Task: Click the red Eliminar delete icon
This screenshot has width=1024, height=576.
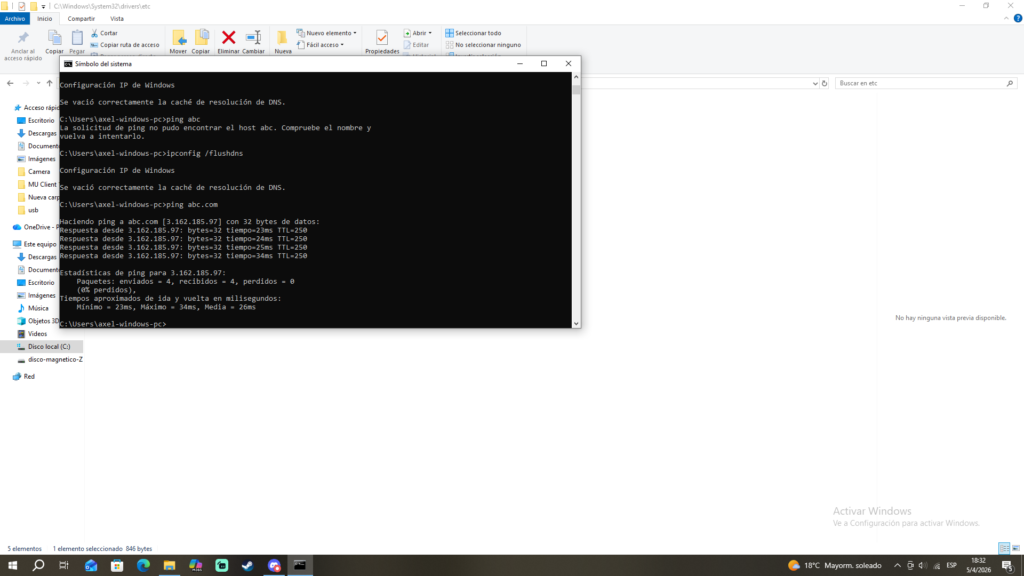Action: (x=228, y=39)
